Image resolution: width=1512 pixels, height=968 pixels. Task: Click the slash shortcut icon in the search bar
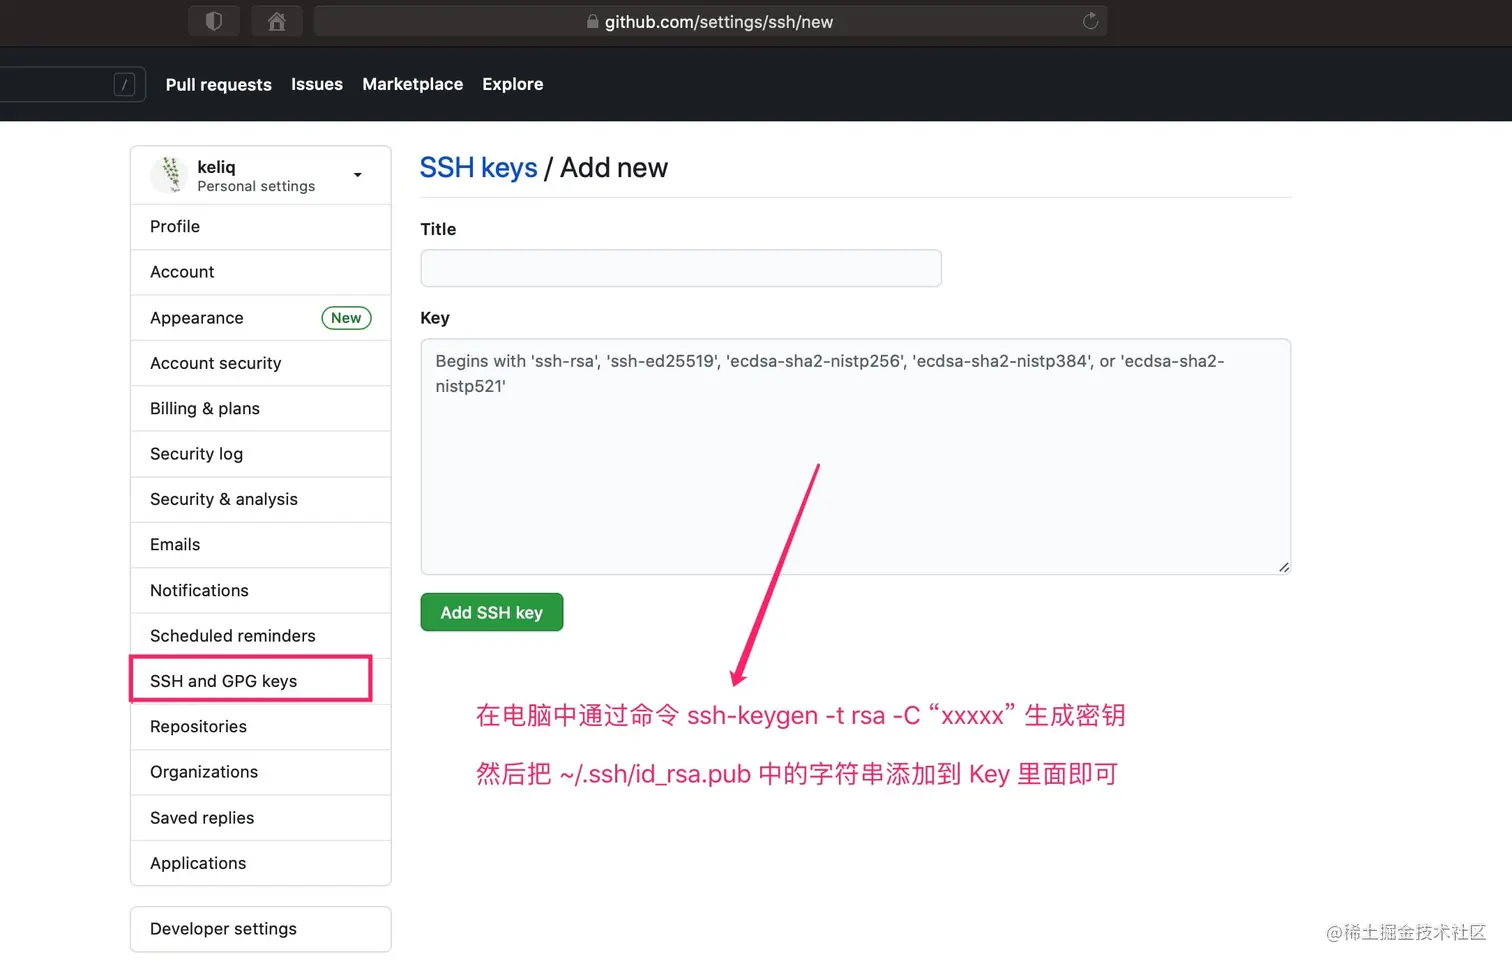click(x=124, y=84)
